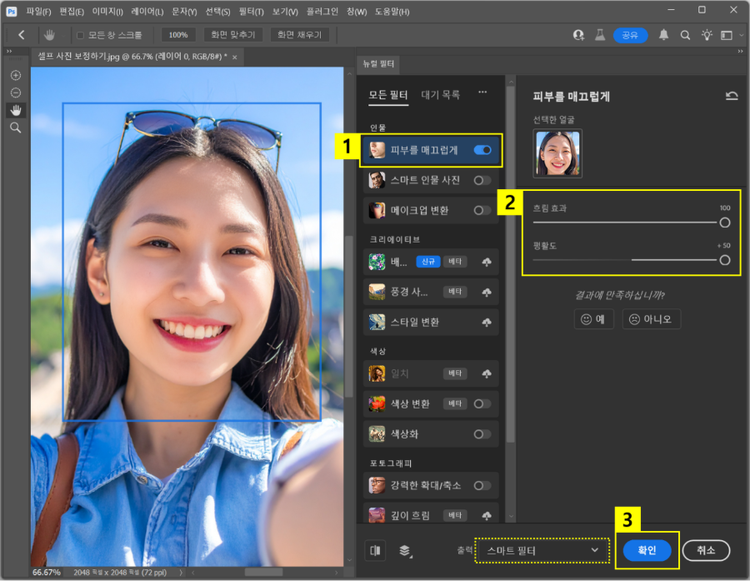Click the 100% zoom button
Screen dimensions: 750x581
(178, 34)
